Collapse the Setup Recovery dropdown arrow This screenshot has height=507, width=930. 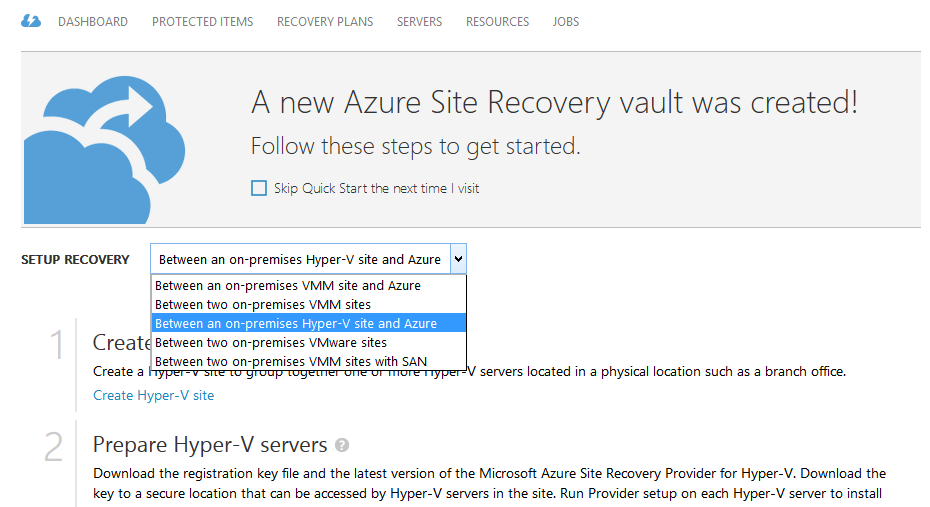[458, 259]
